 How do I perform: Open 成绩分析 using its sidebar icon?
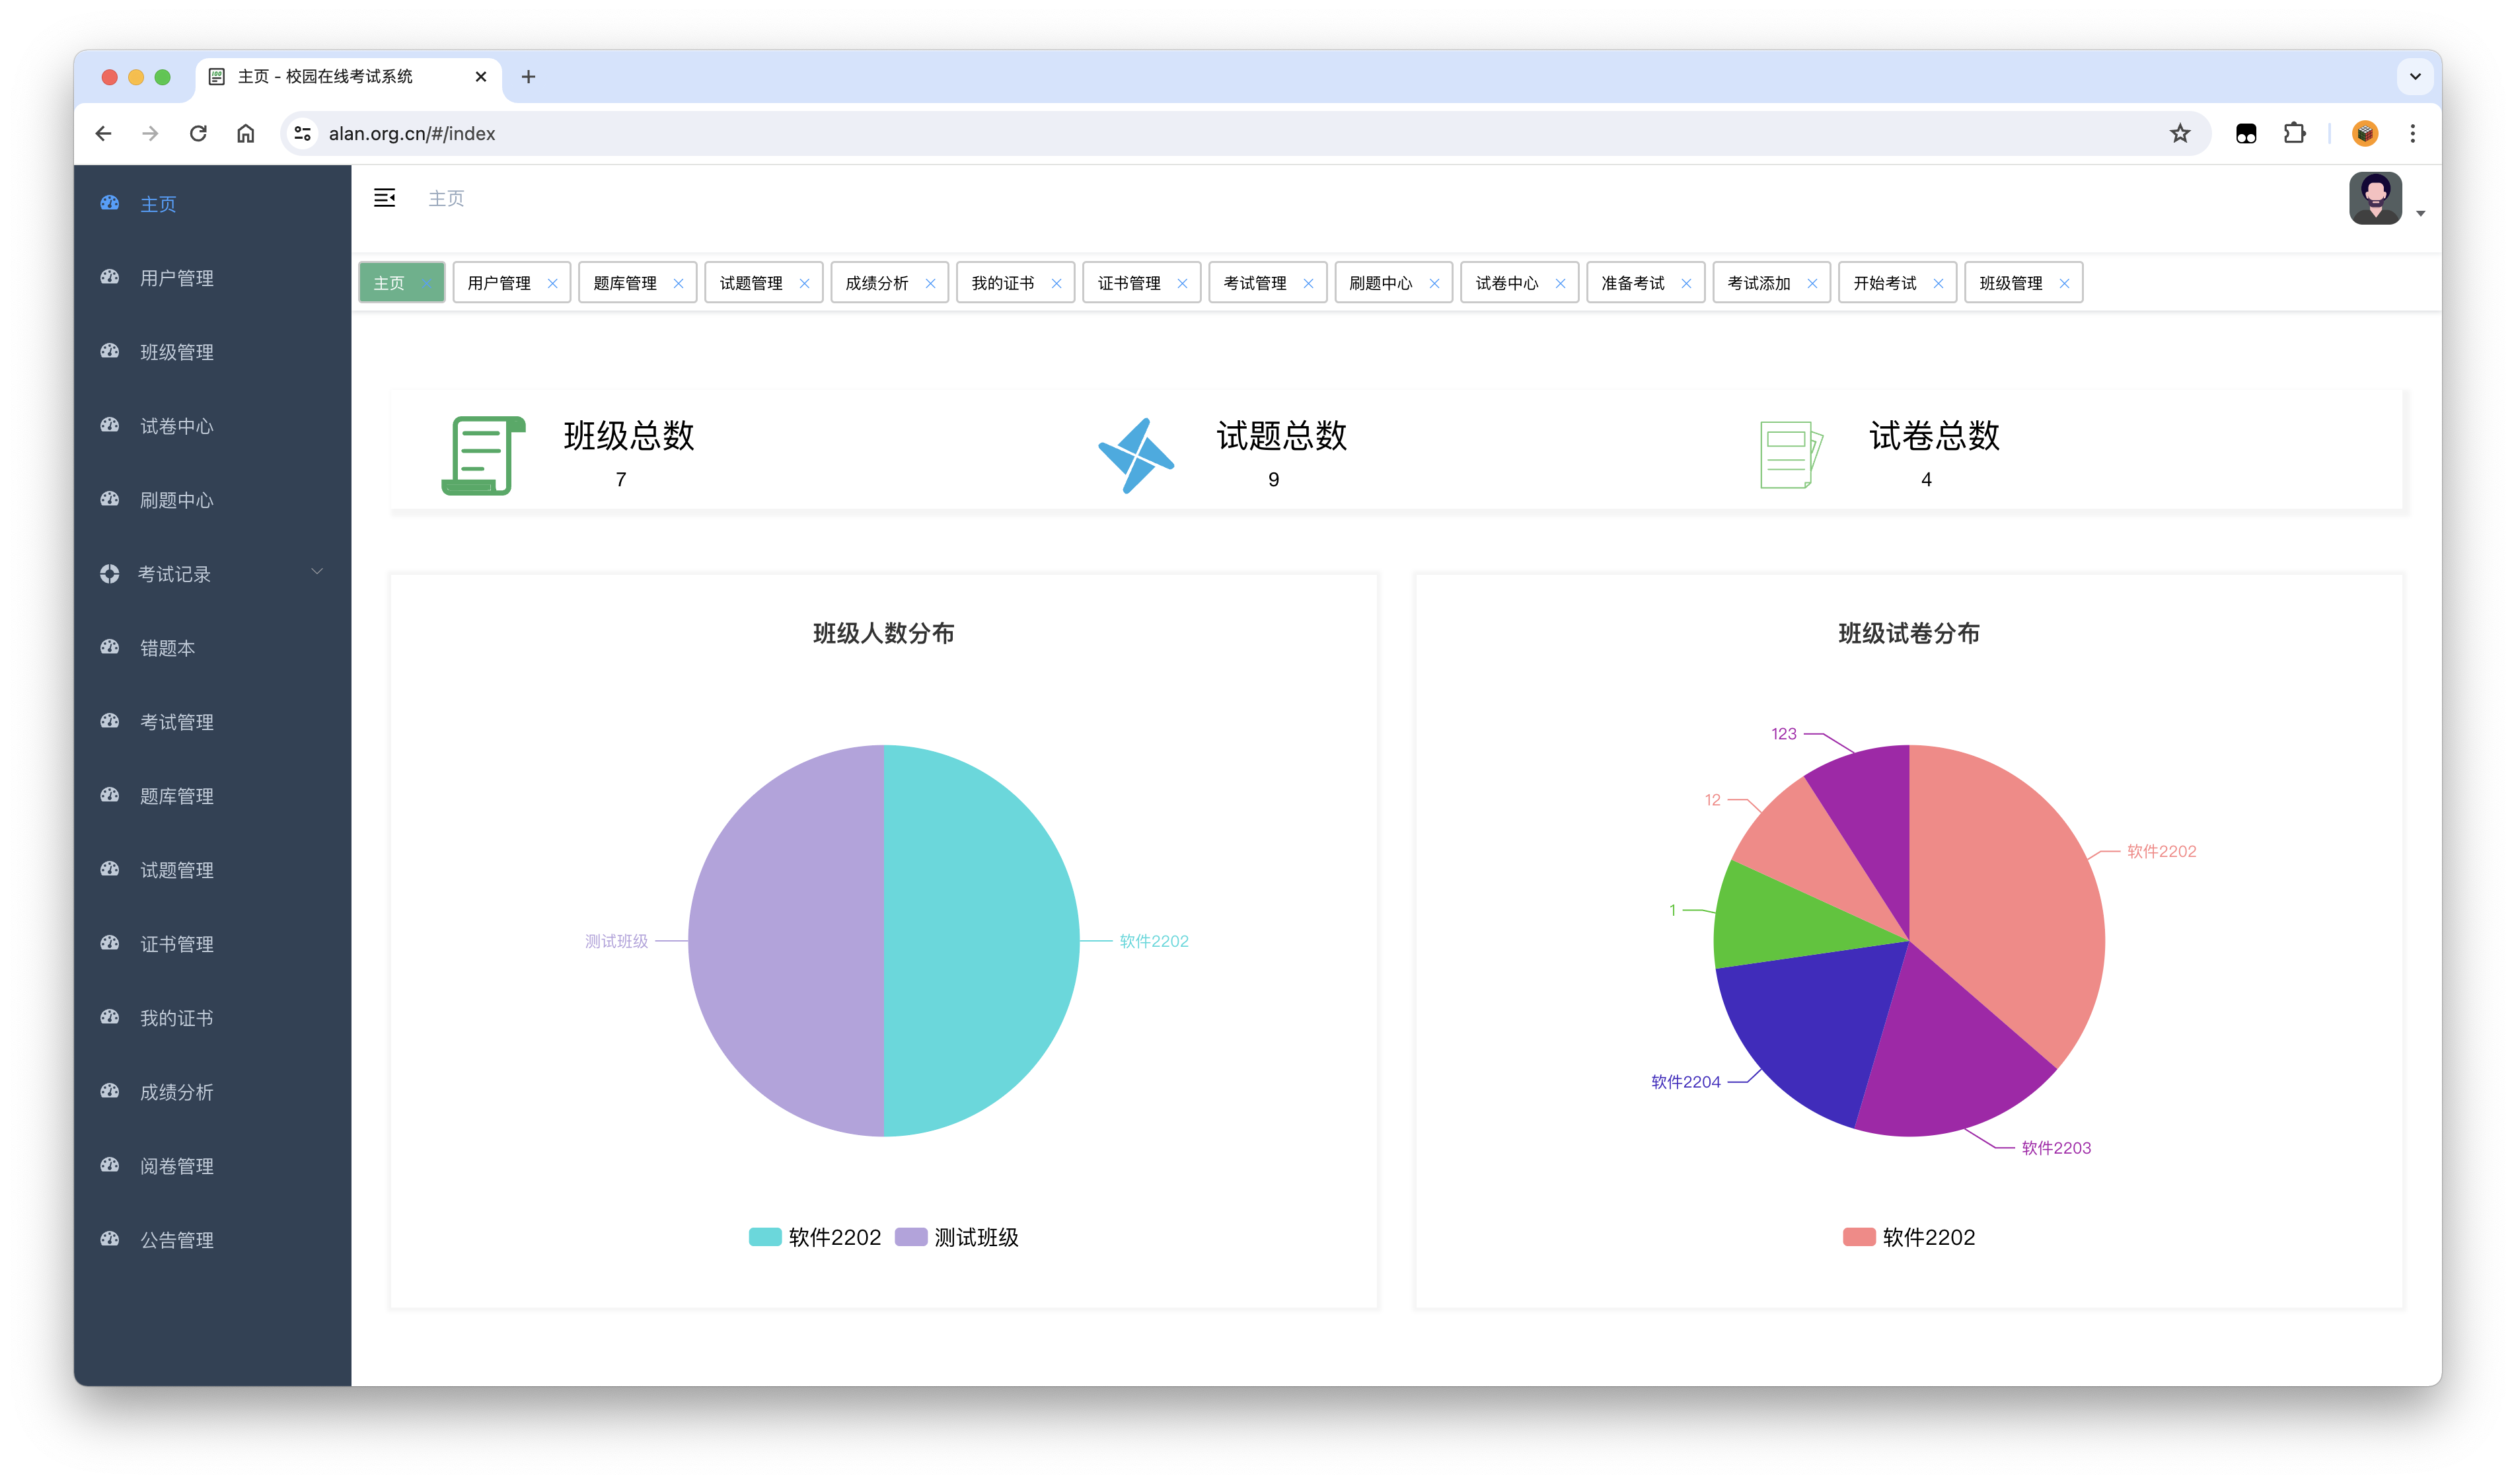click(x=110, y=1091)
